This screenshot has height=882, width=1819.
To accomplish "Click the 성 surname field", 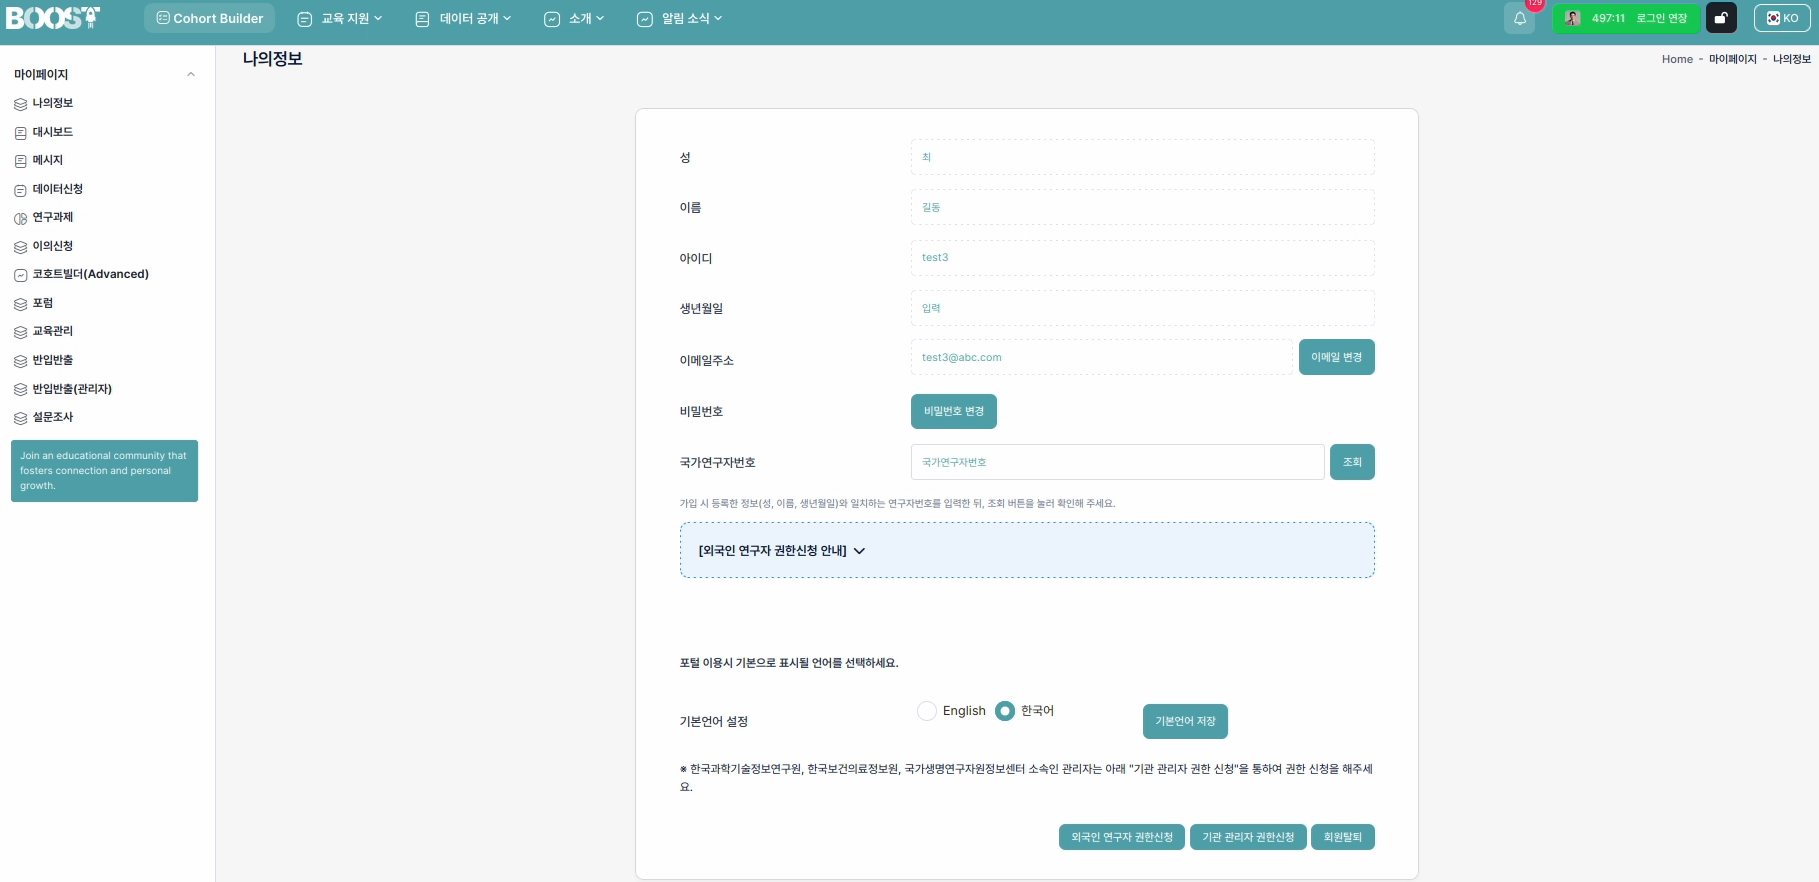I will pos(1142,157).
